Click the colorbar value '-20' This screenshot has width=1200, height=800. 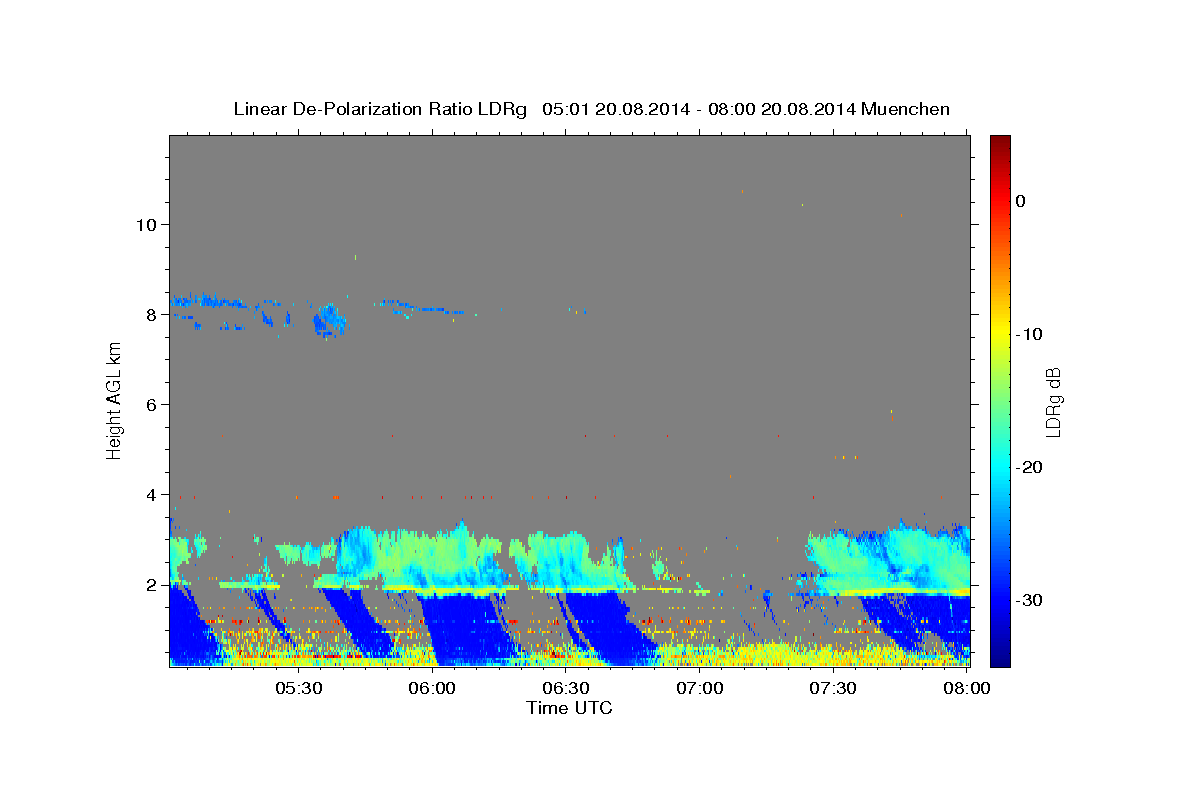(1030, 467)
